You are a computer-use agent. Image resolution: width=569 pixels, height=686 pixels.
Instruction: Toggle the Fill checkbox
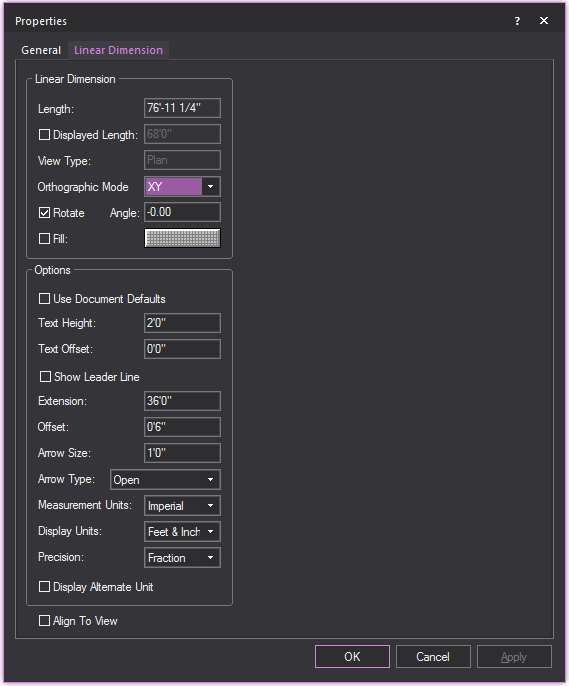(44, 239)
